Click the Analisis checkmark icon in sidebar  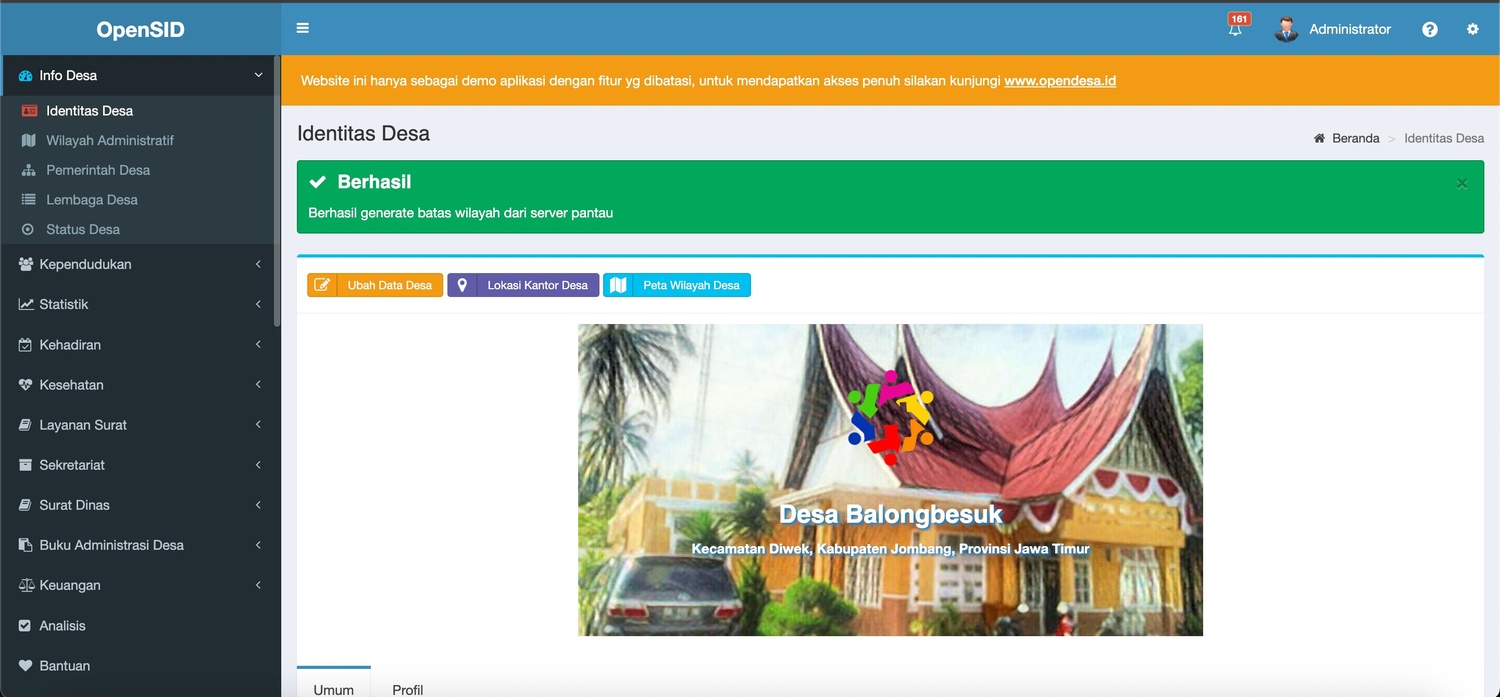[x=26, y=625]
